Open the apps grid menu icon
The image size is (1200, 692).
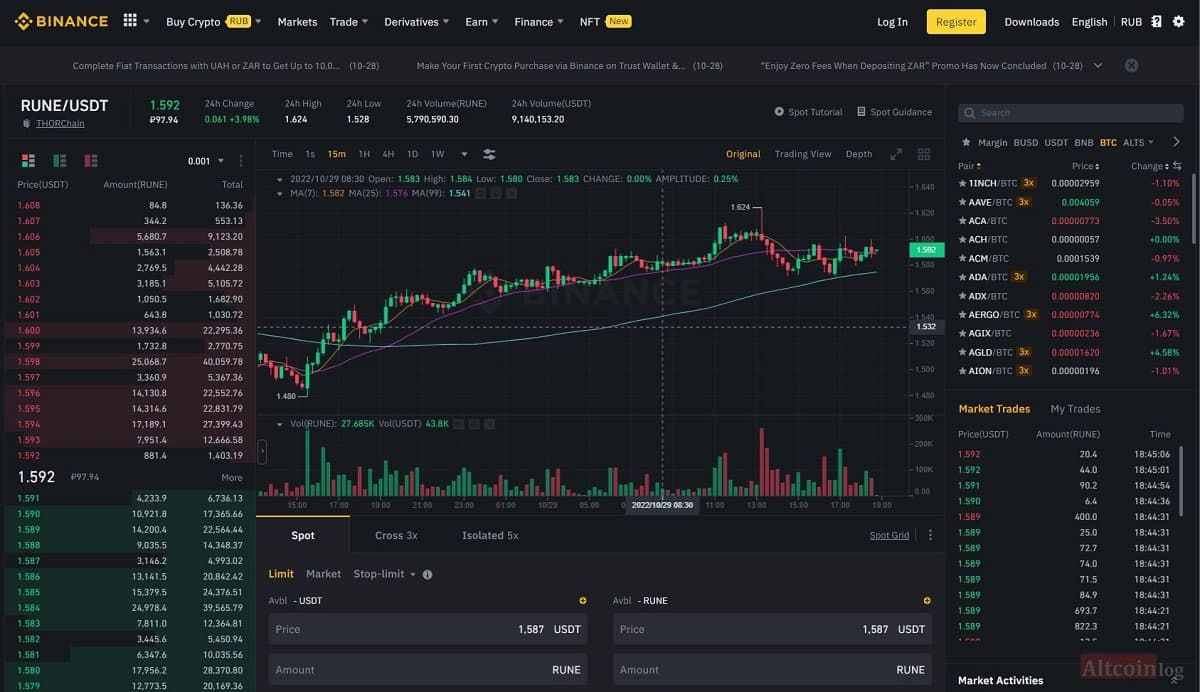[x=130, y=21]
